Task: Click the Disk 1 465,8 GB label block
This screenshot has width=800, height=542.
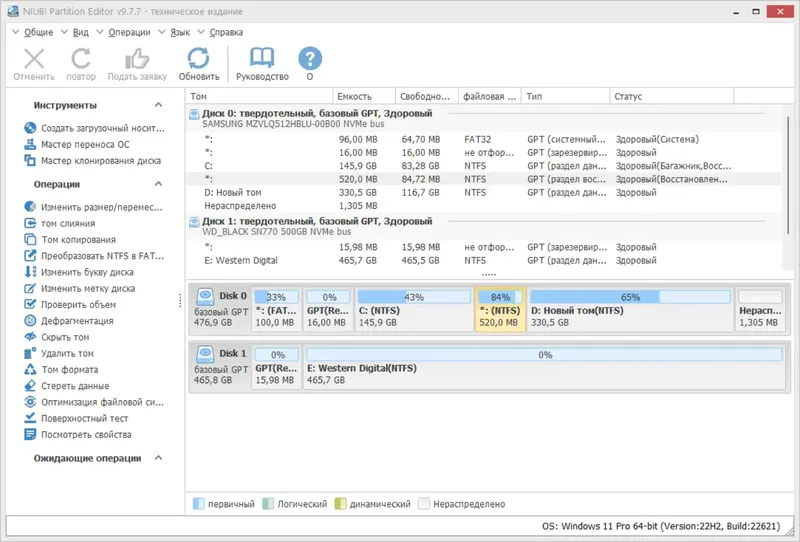Action: 220,367
